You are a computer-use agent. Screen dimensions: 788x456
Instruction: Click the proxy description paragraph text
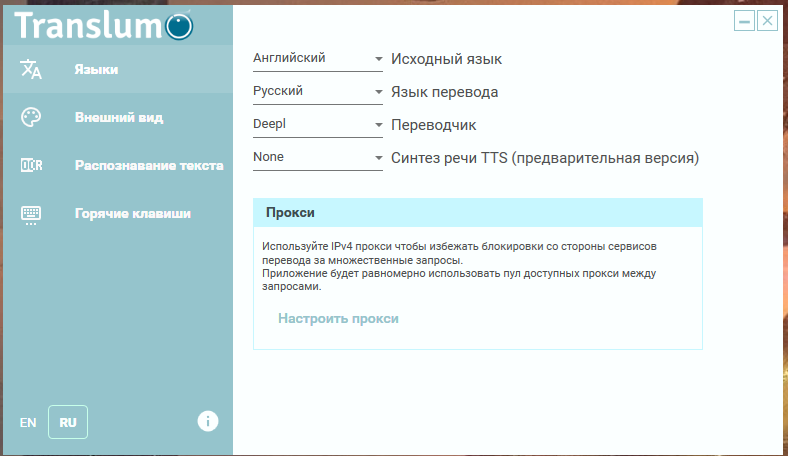click(x=459, y=266)
